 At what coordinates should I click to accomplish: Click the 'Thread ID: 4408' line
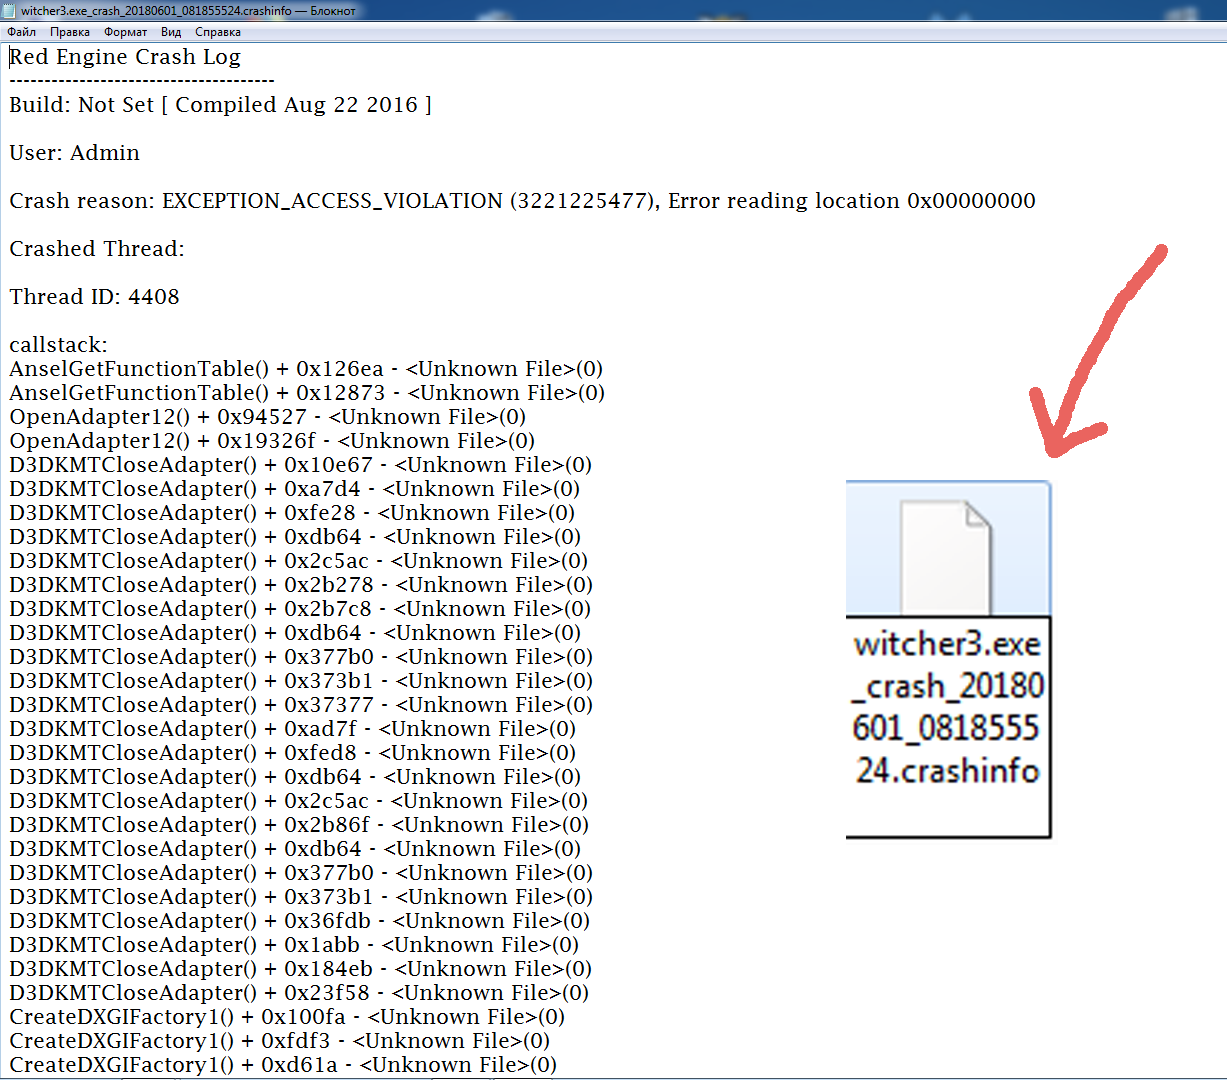click(95, 297)
